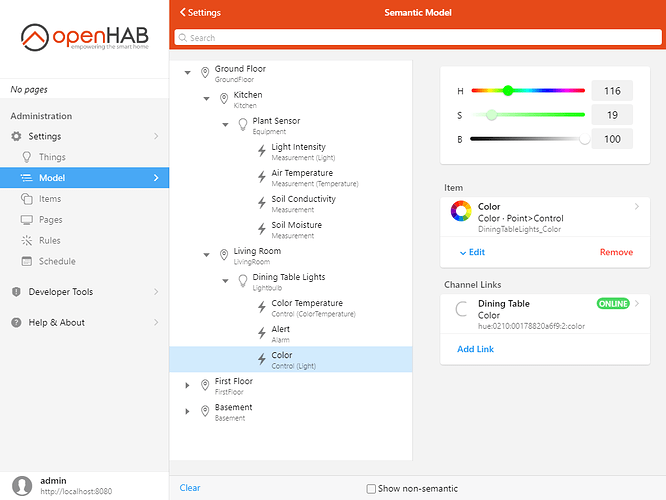Click the lightning icon next to Alert
666x500 pixels.
[262, 333]
